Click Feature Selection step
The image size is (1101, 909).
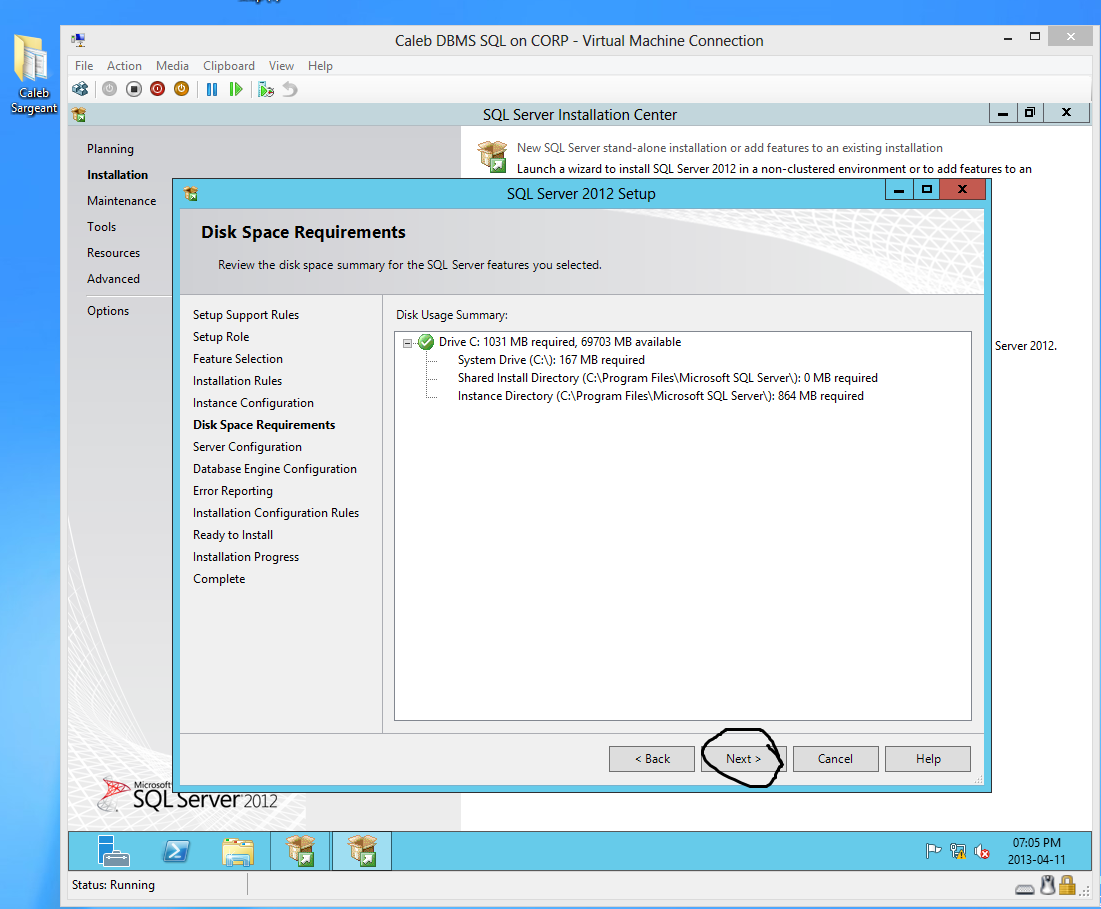(237, 359)
